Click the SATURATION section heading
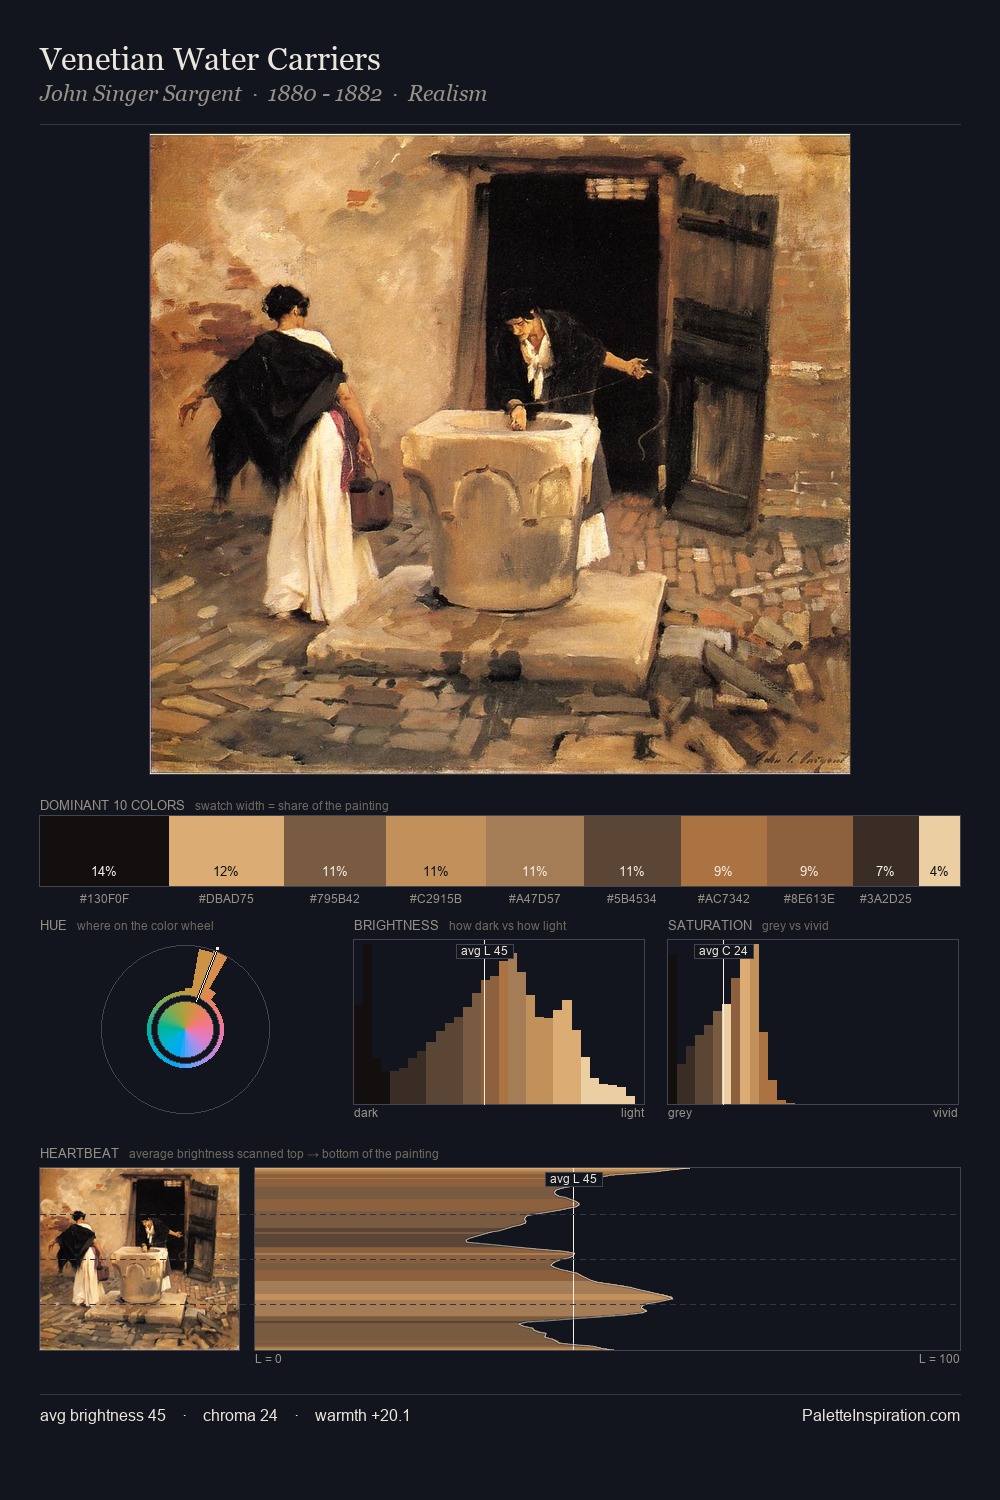 tap(710, 925)
